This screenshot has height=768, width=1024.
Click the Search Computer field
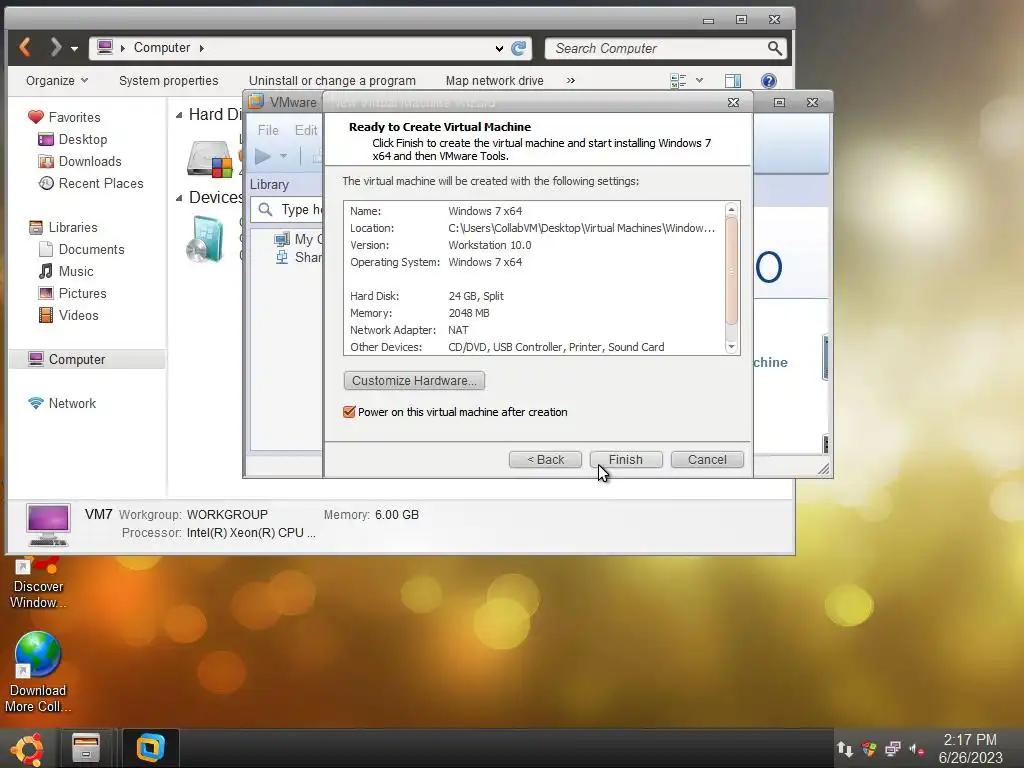(658, 48)
